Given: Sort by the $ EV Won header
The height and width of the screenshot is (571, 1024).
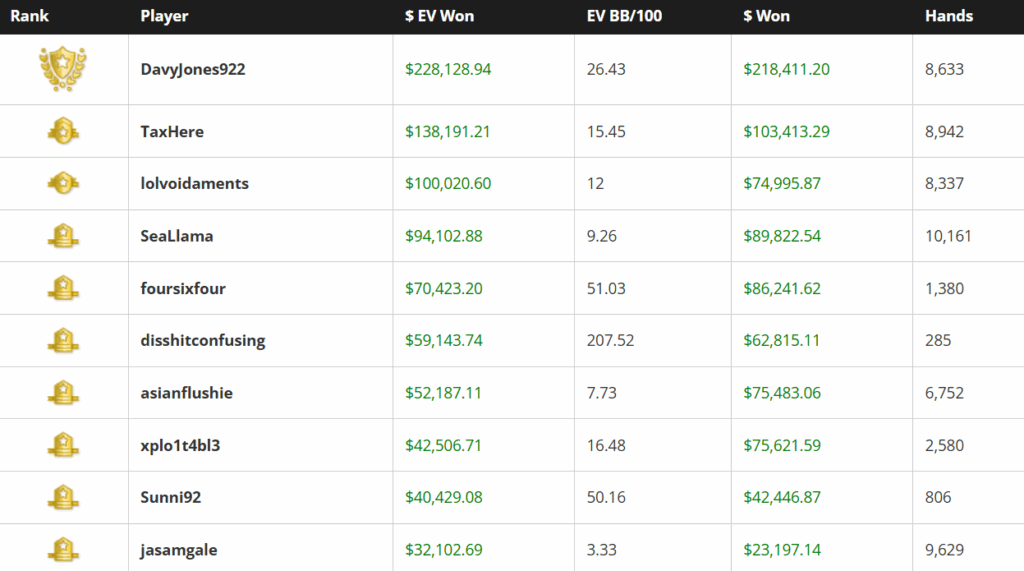Looking at the screenshot, I should (x=441, y=16).
